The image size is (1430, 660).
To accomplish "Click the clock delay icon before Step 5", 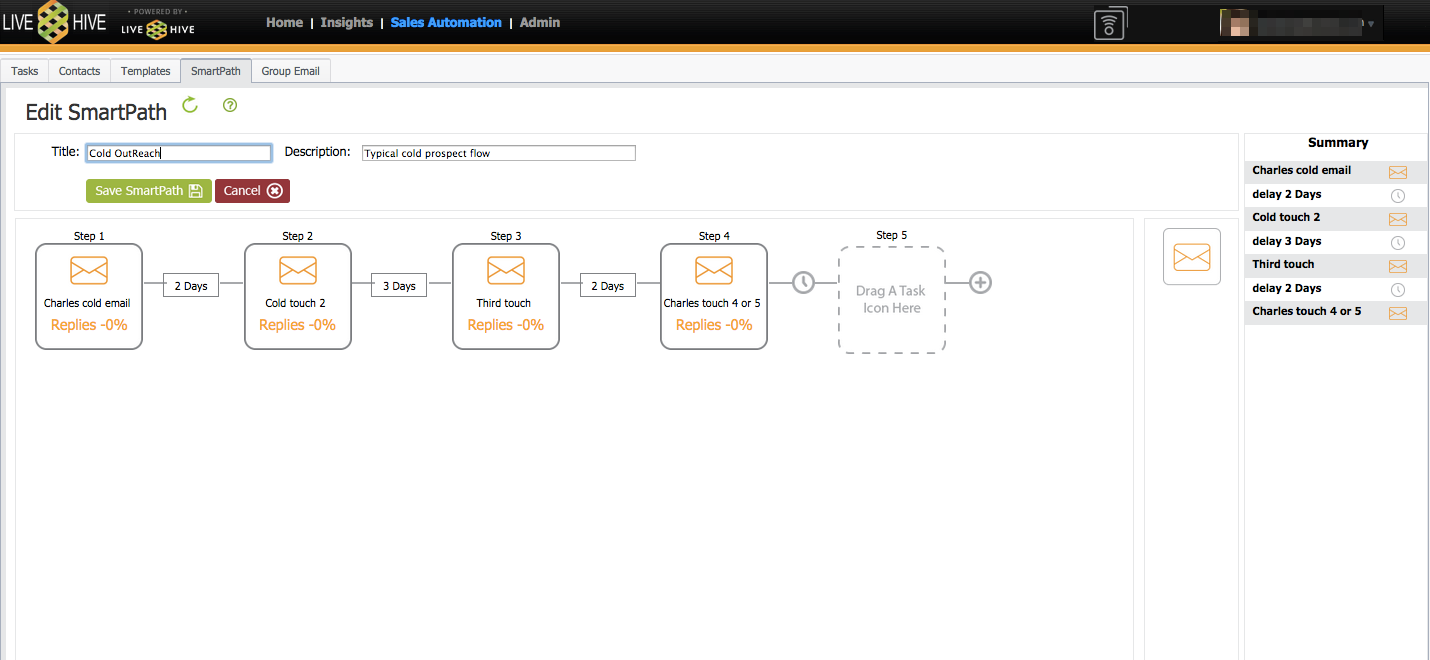I will tap(804, 283).
